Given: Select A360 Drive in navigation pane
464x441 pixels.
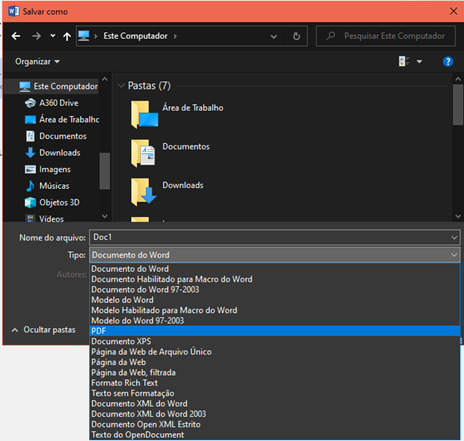Looking at the screenshot, I should click(51, 103).
